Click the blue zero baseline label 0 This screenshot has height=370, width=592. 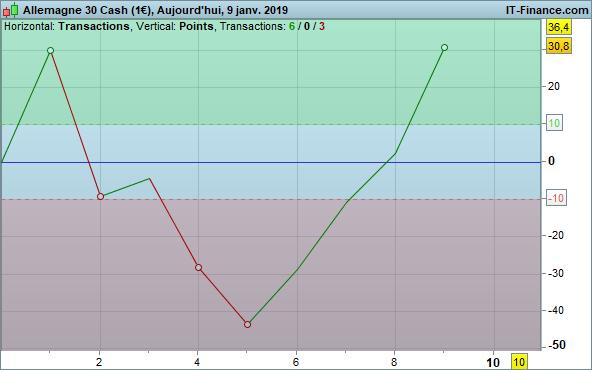point(551,161)
